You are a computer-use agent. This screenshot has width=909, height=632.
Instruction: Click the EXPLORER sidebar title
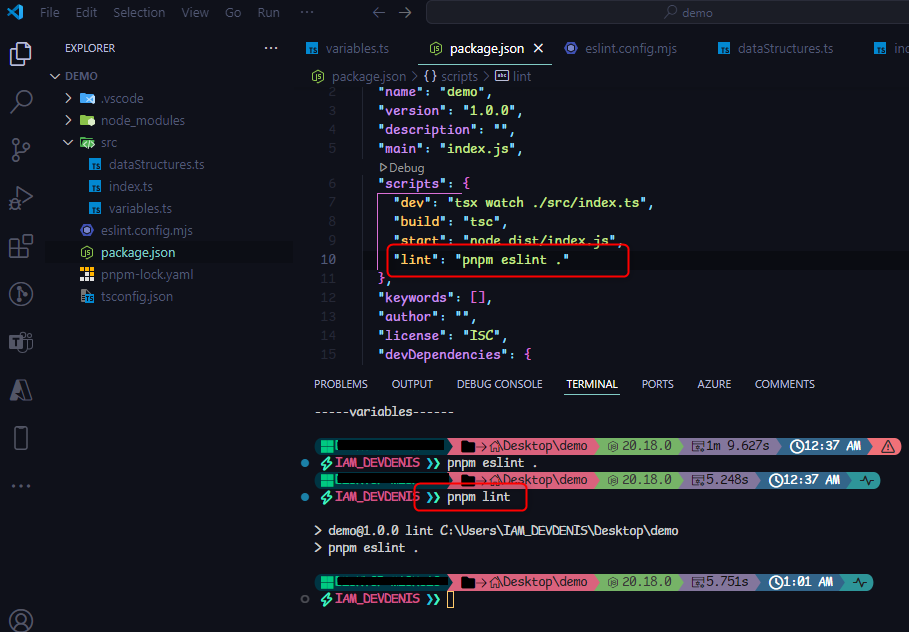90,48
